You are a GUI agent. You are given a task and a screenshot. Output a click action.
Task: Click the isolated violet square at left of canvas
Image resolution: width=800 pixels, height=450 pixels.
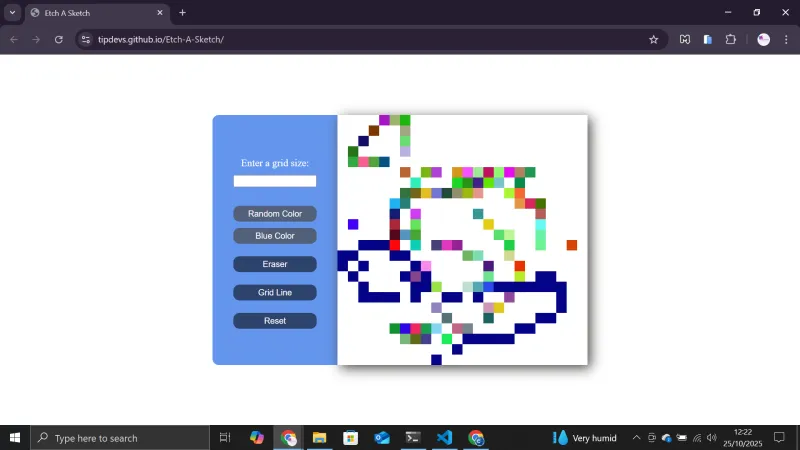353,224
